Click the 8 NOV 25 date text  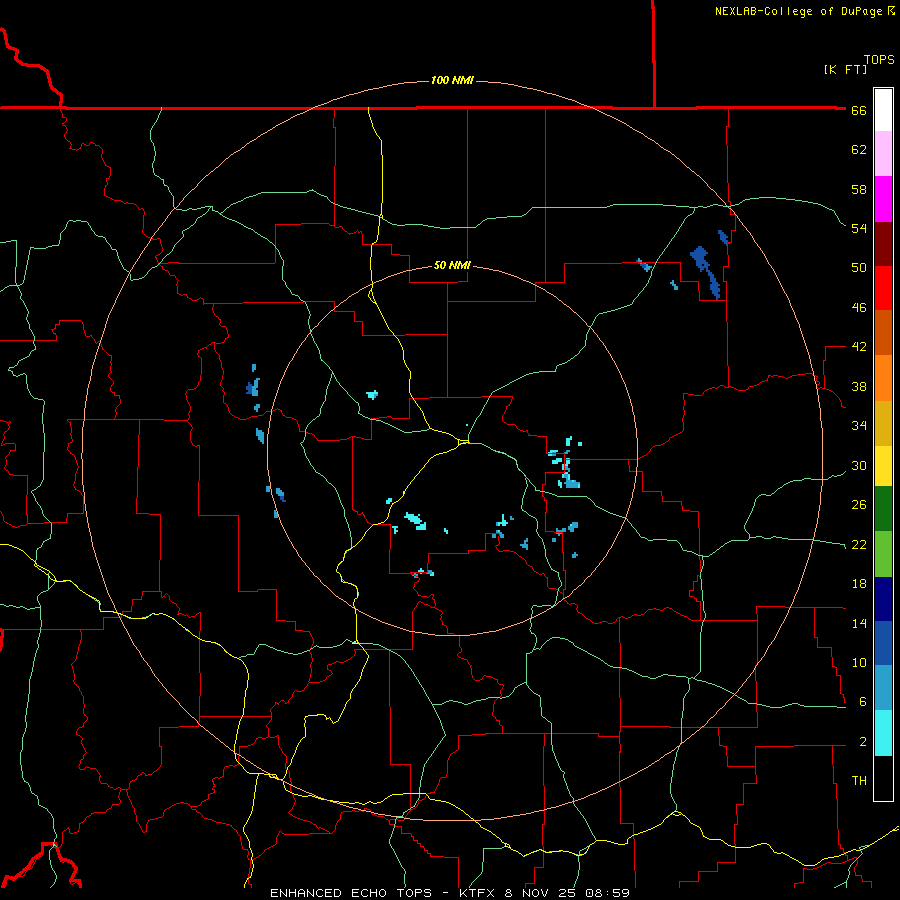542,893
